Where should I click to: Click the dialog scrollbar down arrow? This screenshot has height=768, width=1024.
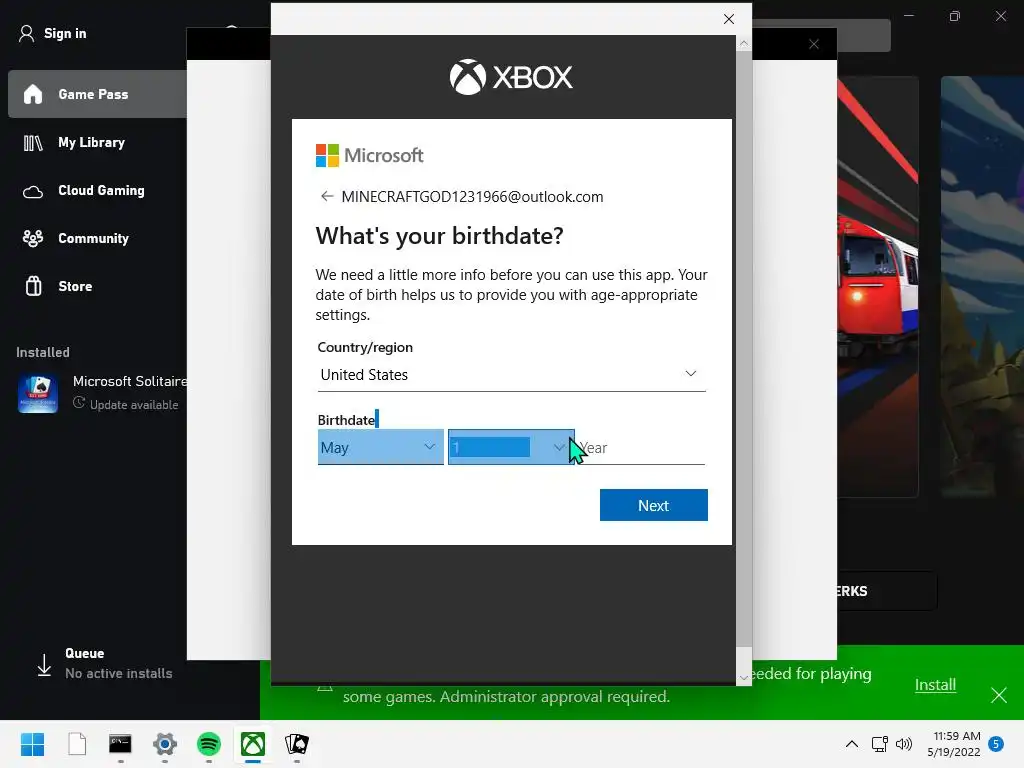click(x=744, y=678)
